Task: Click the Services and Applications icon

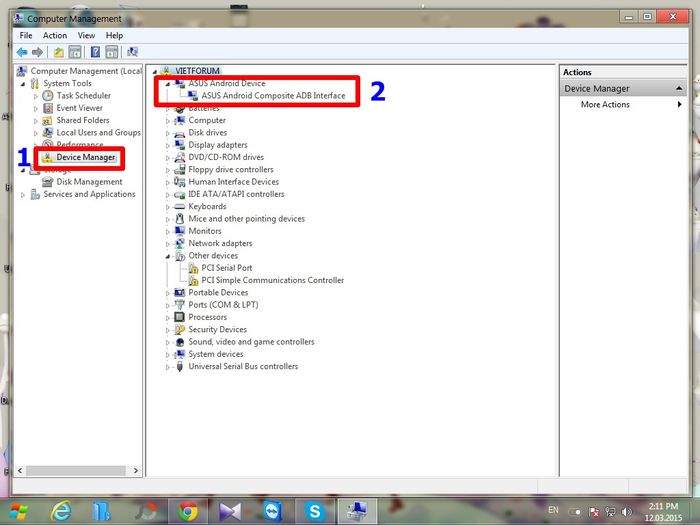Action: click(35, 194)
